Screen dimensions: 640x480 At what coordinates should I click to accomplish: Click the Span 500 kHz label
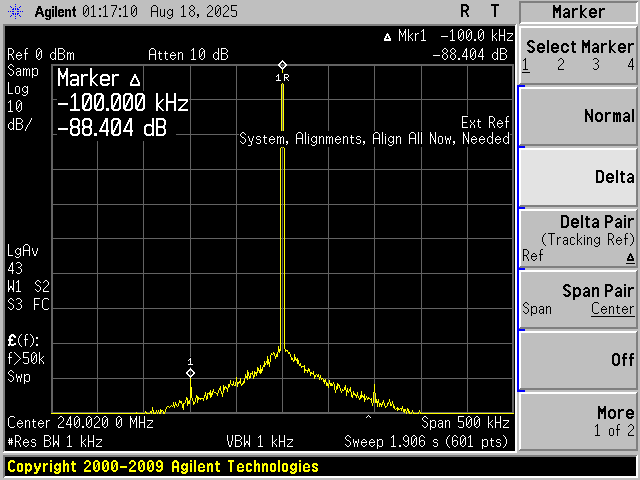pyautogui.click(x=465, y=422)
